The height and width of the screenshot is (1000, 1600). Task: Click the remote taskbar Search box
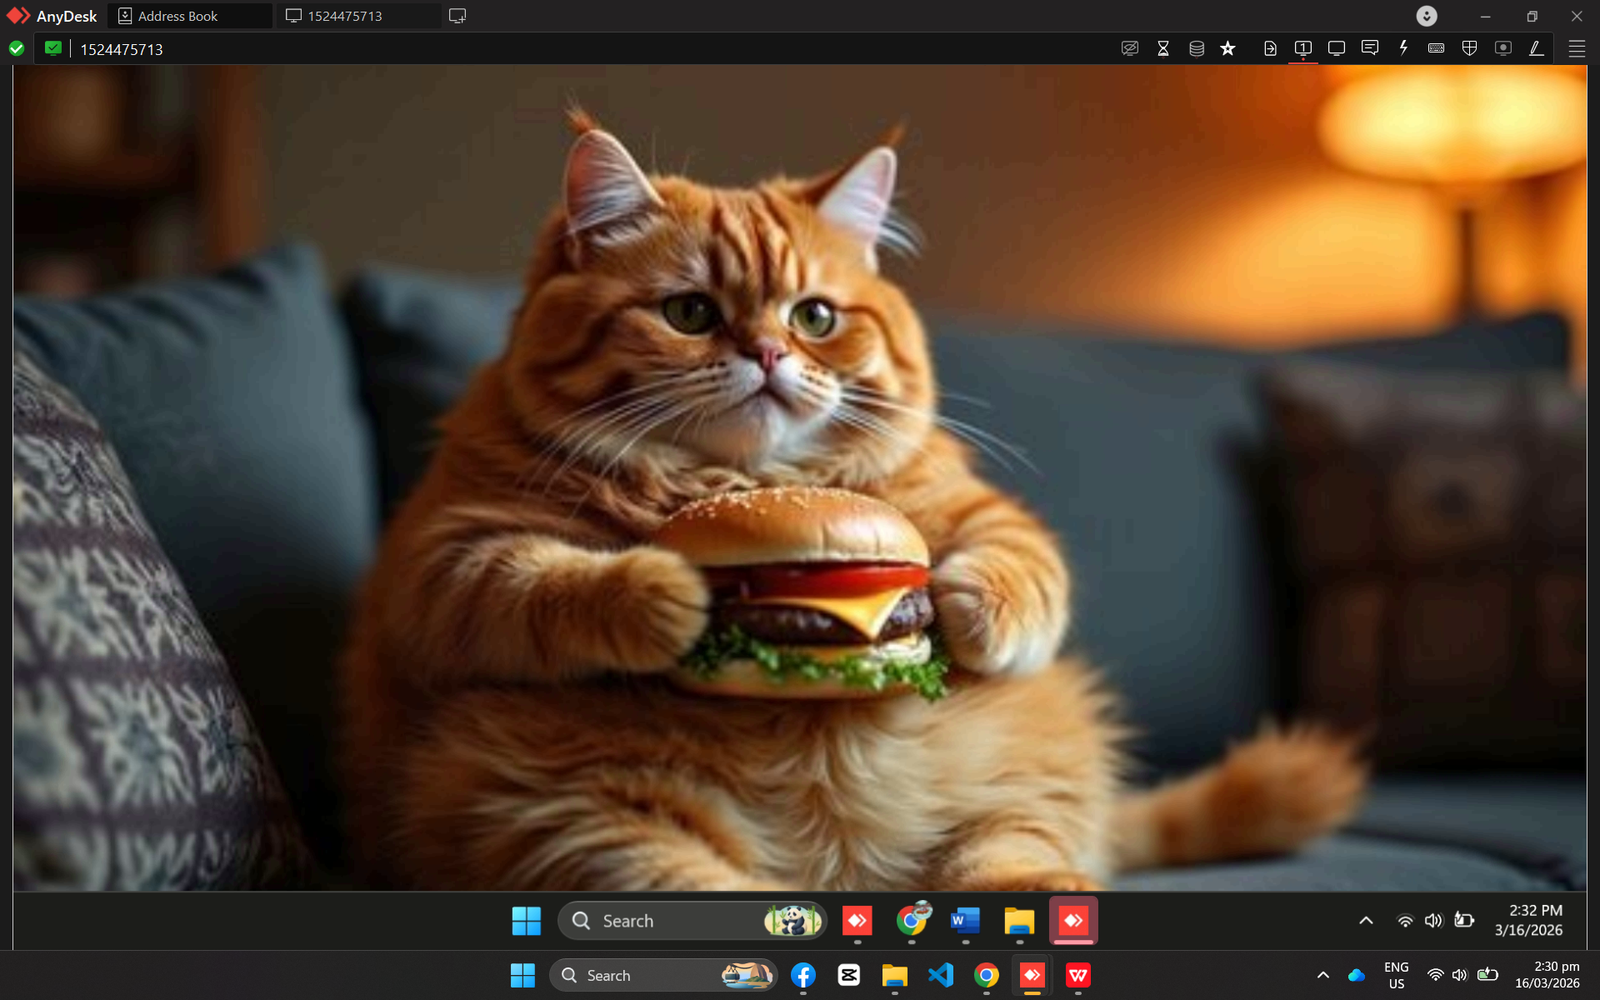tap(692, 921)
